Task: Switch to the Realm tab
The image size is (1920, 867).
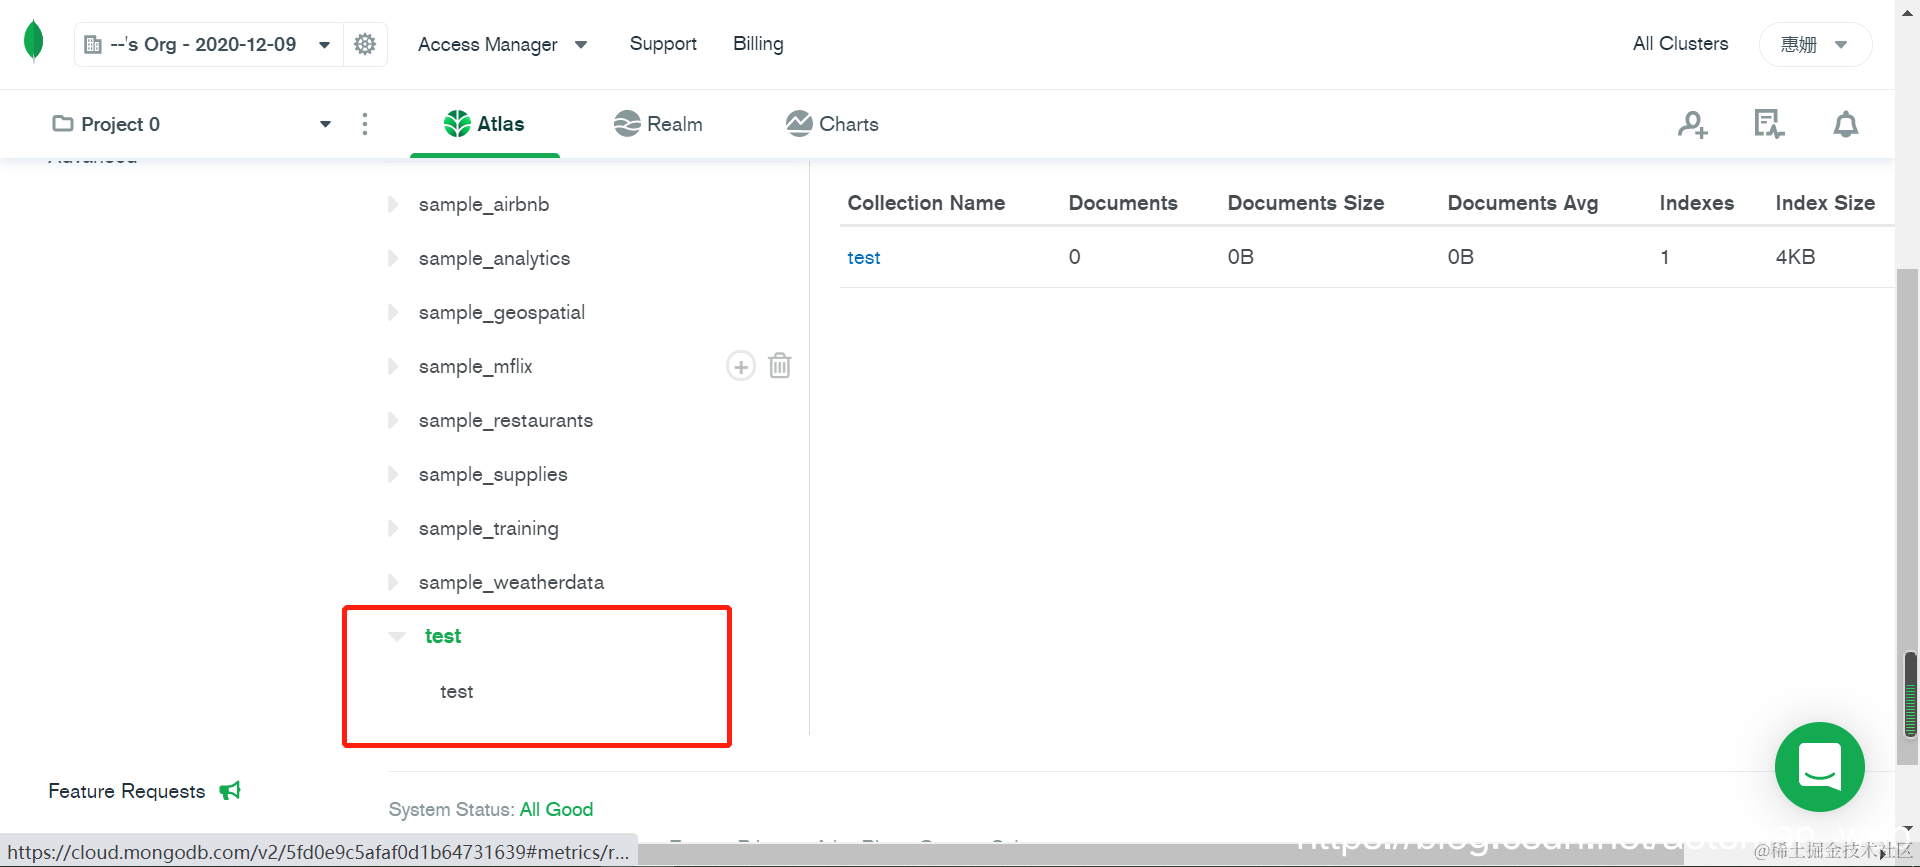Action: pos(658,124)
